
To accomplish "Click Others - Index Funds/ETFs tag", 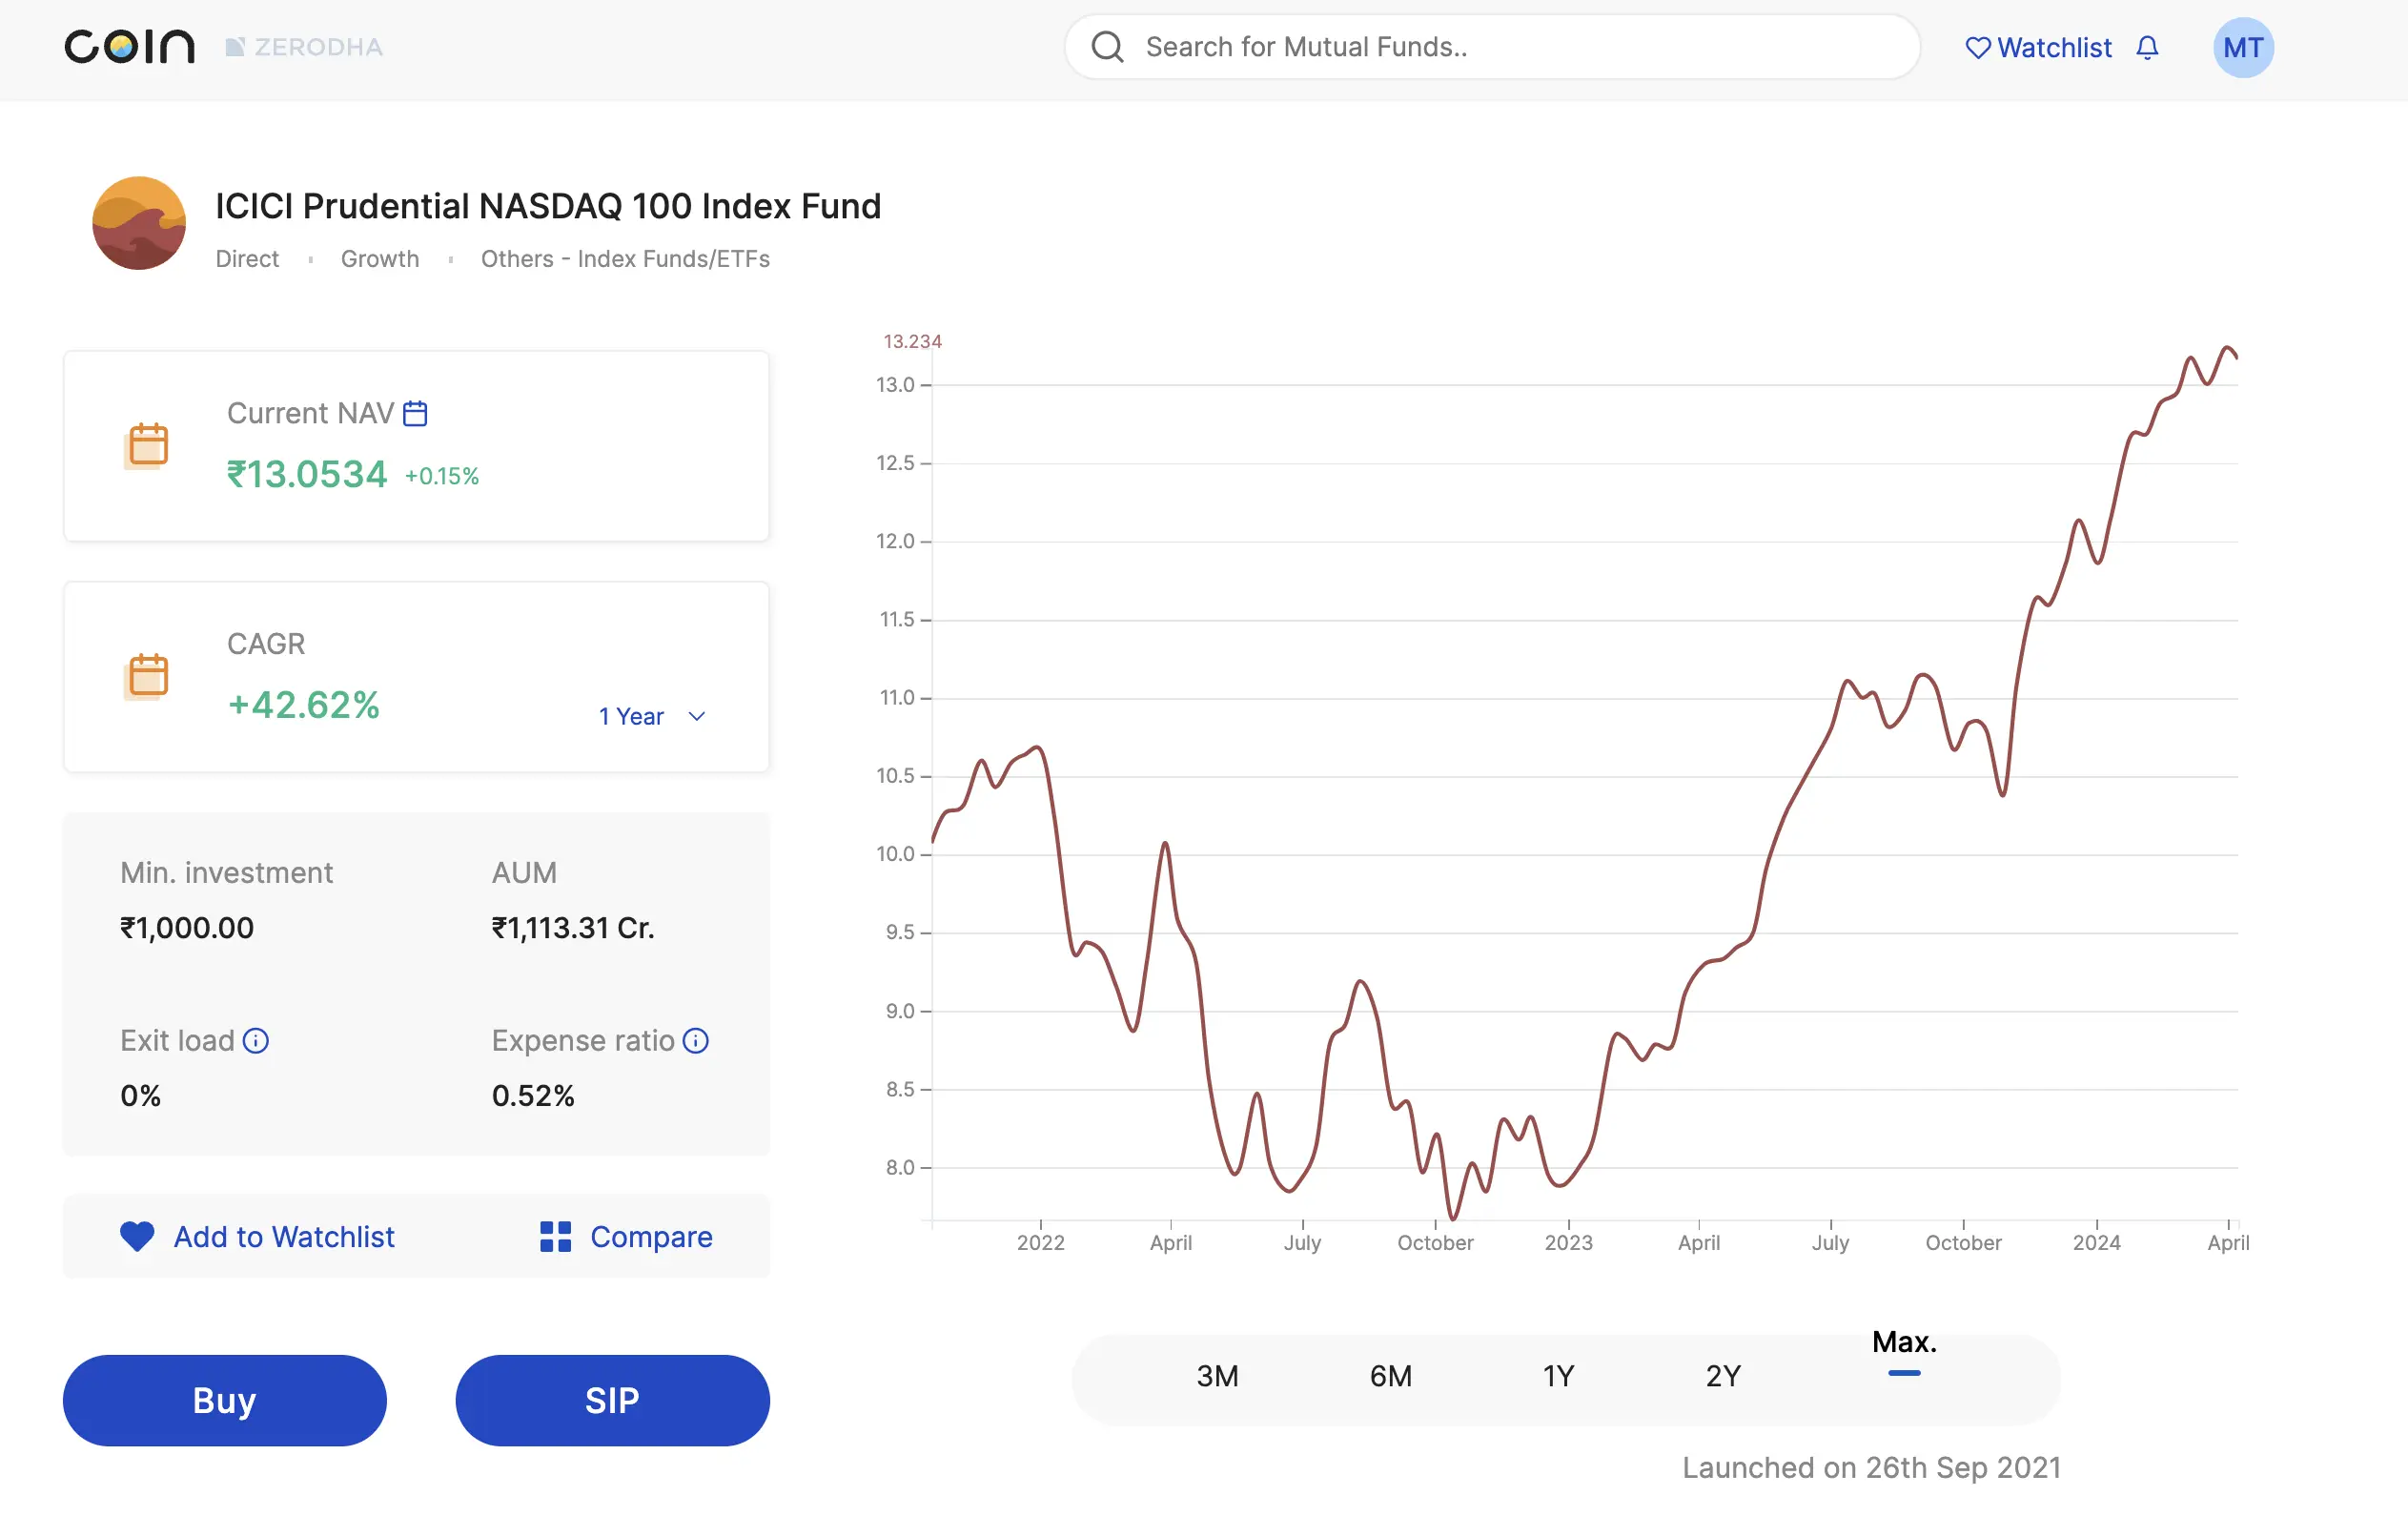I will click(x=625, y=259).
